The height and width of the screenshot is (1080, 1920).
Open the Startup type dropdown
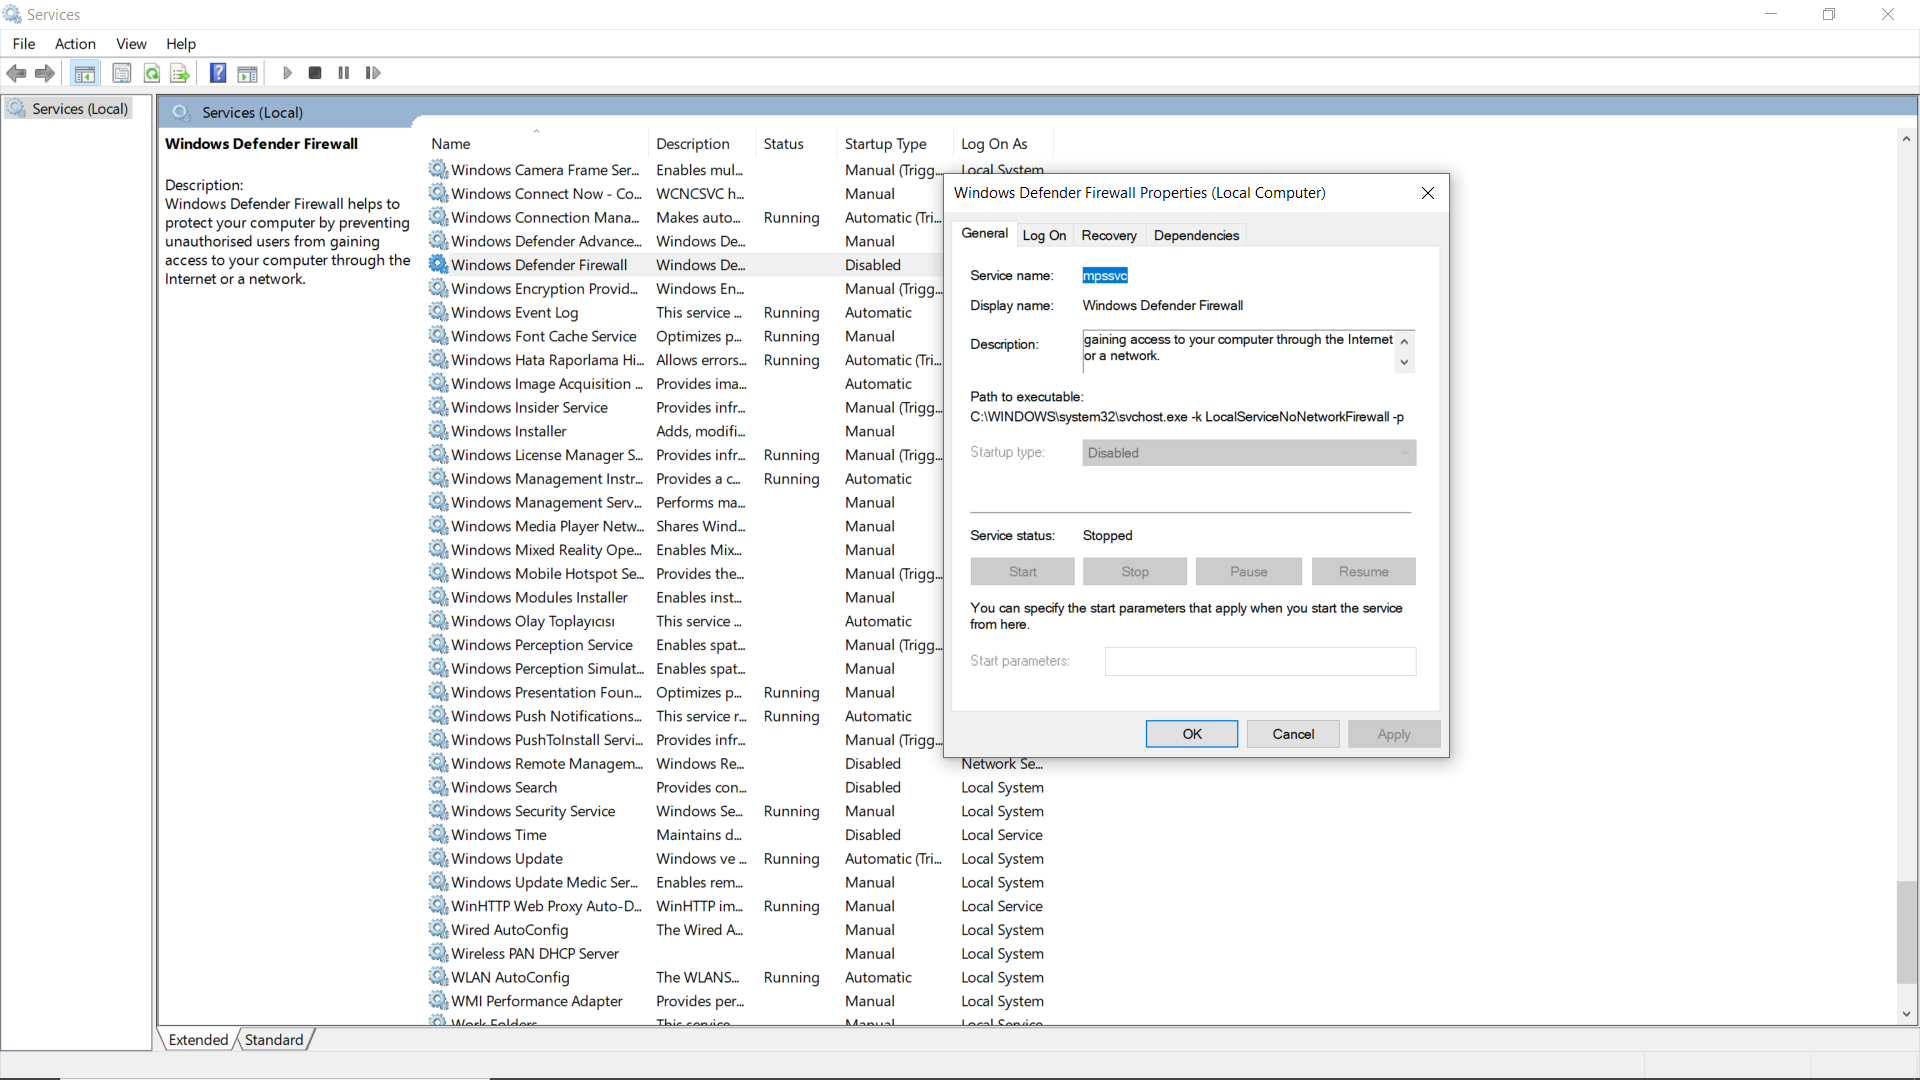[x=1249, y=453]
